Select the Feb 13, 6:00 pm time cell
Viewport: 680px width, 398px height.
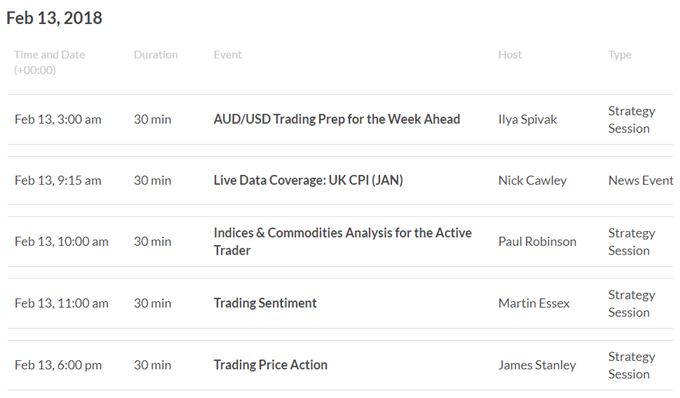pos(58,365)
